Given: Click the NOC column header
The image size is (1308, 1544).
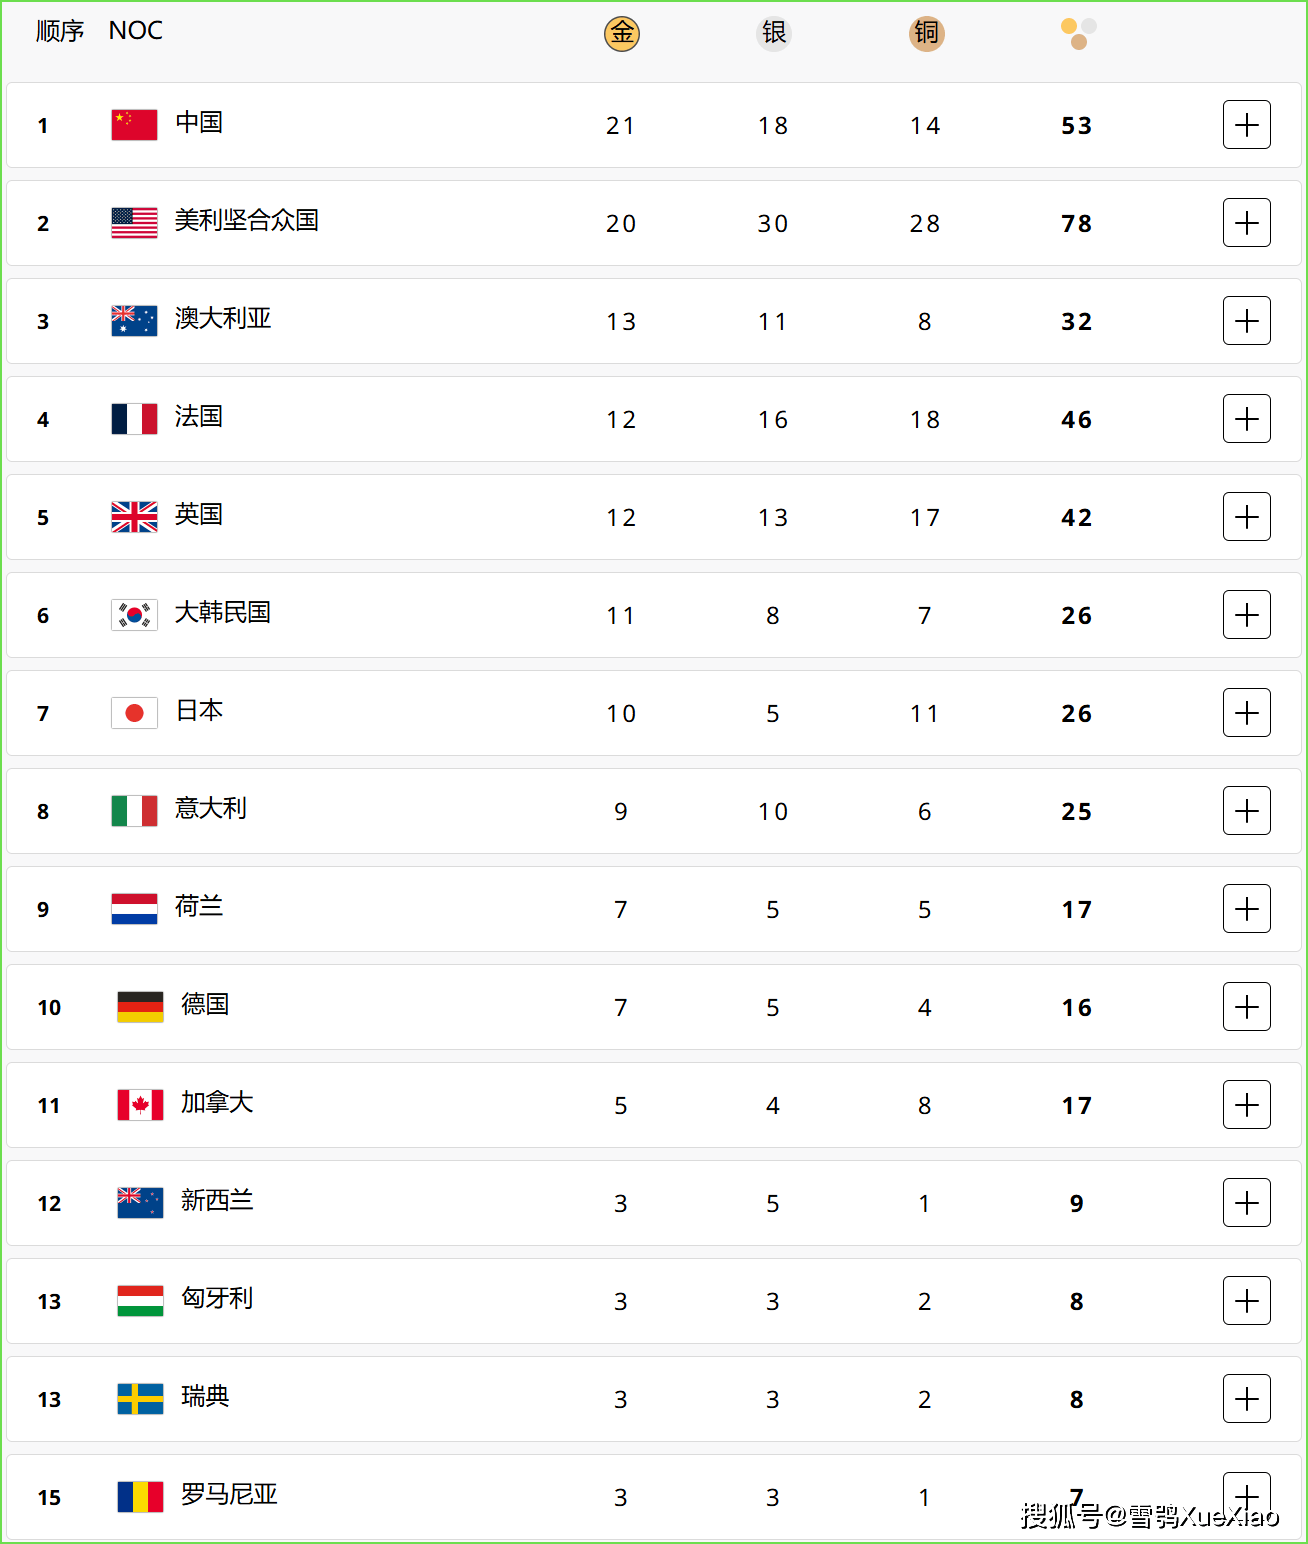Looking at the screenshot, I should coord(135,31).
